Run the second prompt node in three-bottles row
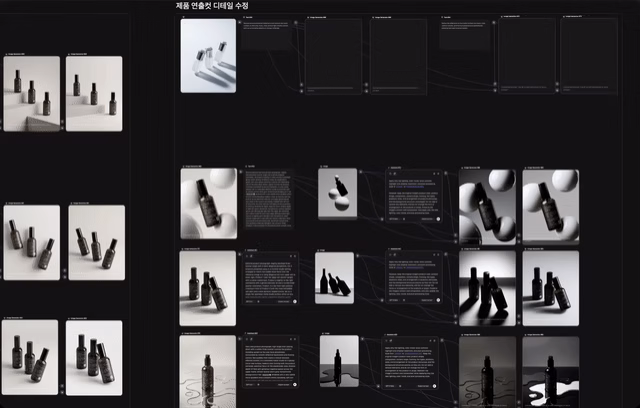640x408 pixels. click(x=438, y=300)
